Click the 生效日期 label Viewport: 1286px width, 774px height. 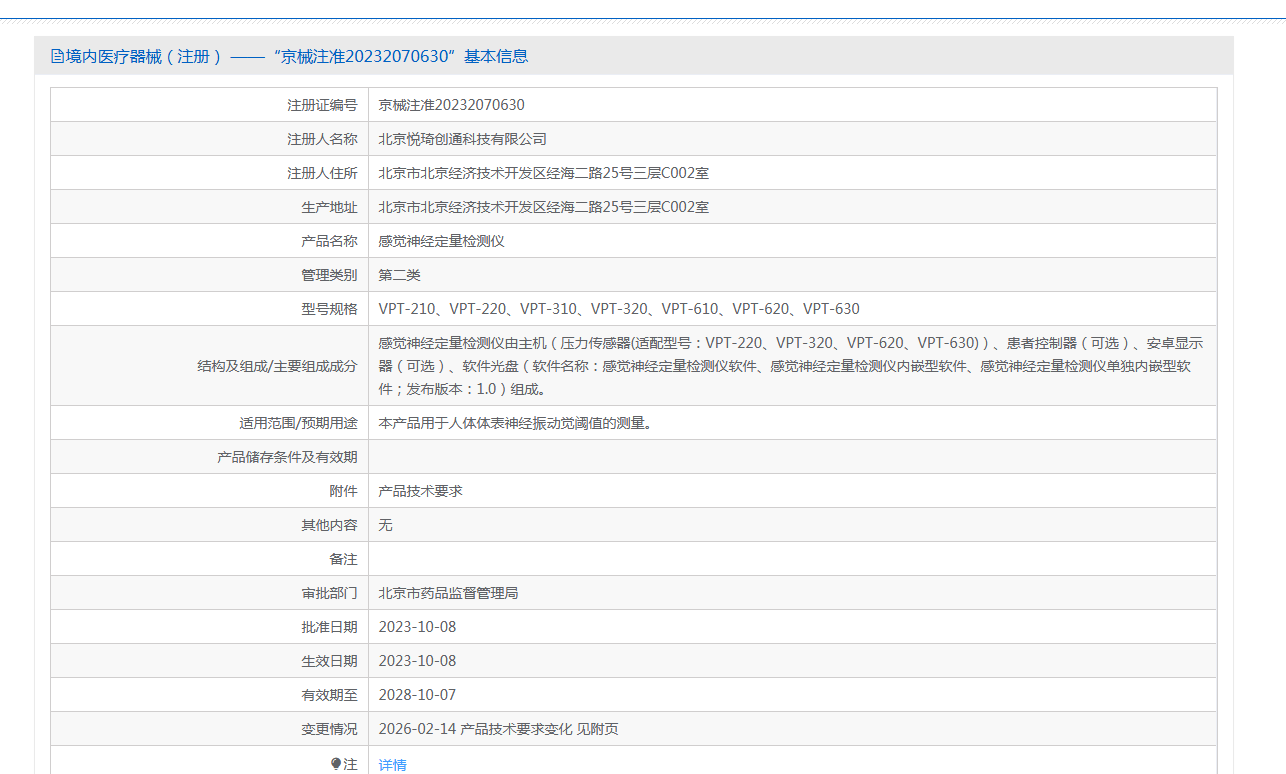(329, 661)
